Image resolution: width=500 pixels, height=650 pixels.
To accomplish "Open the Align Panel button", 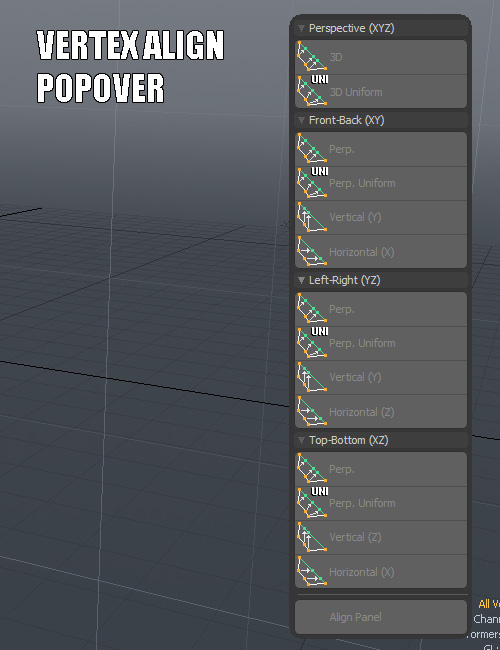I will (381, 617).
